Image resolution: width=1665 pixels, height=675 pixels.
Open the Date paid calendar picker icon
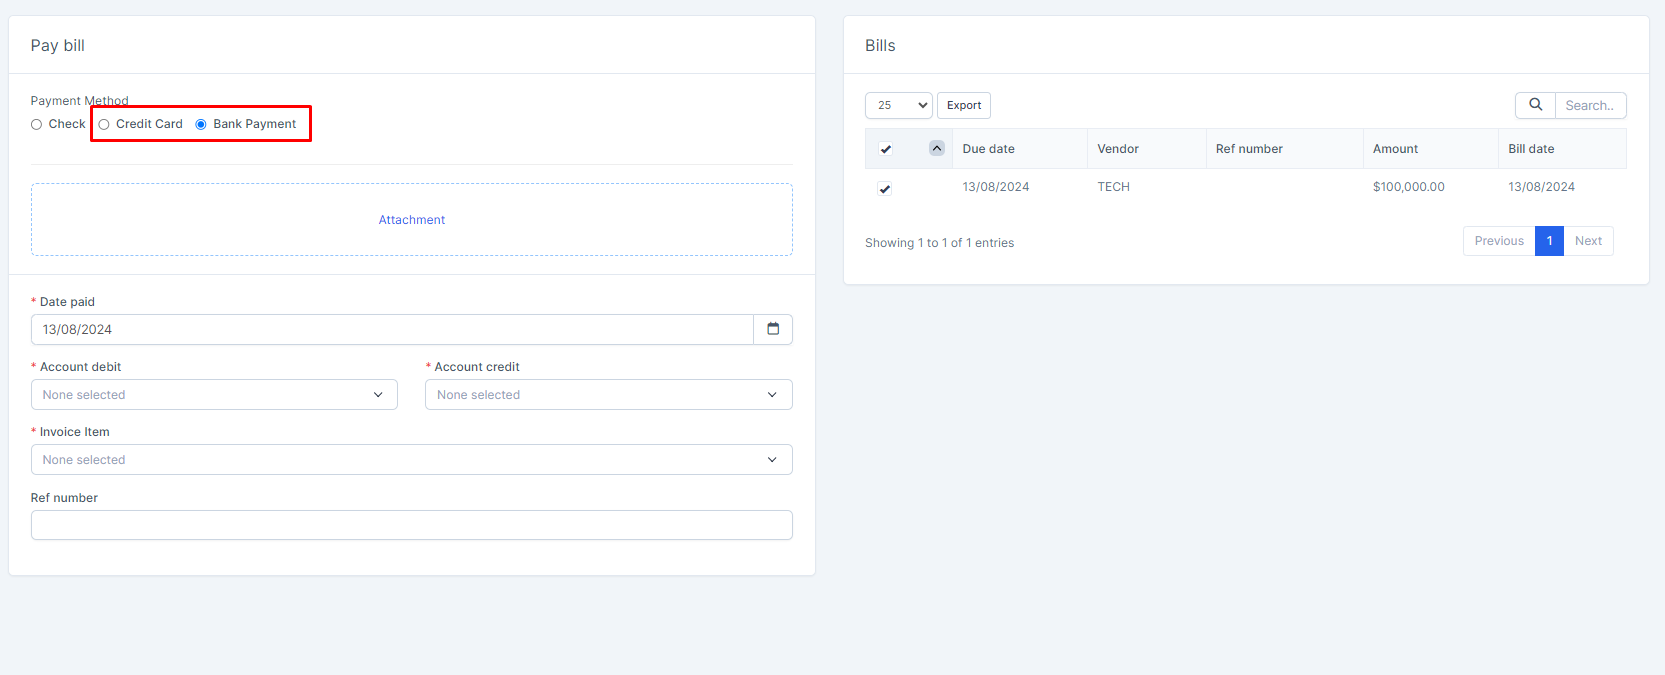[x=772, y=329]
